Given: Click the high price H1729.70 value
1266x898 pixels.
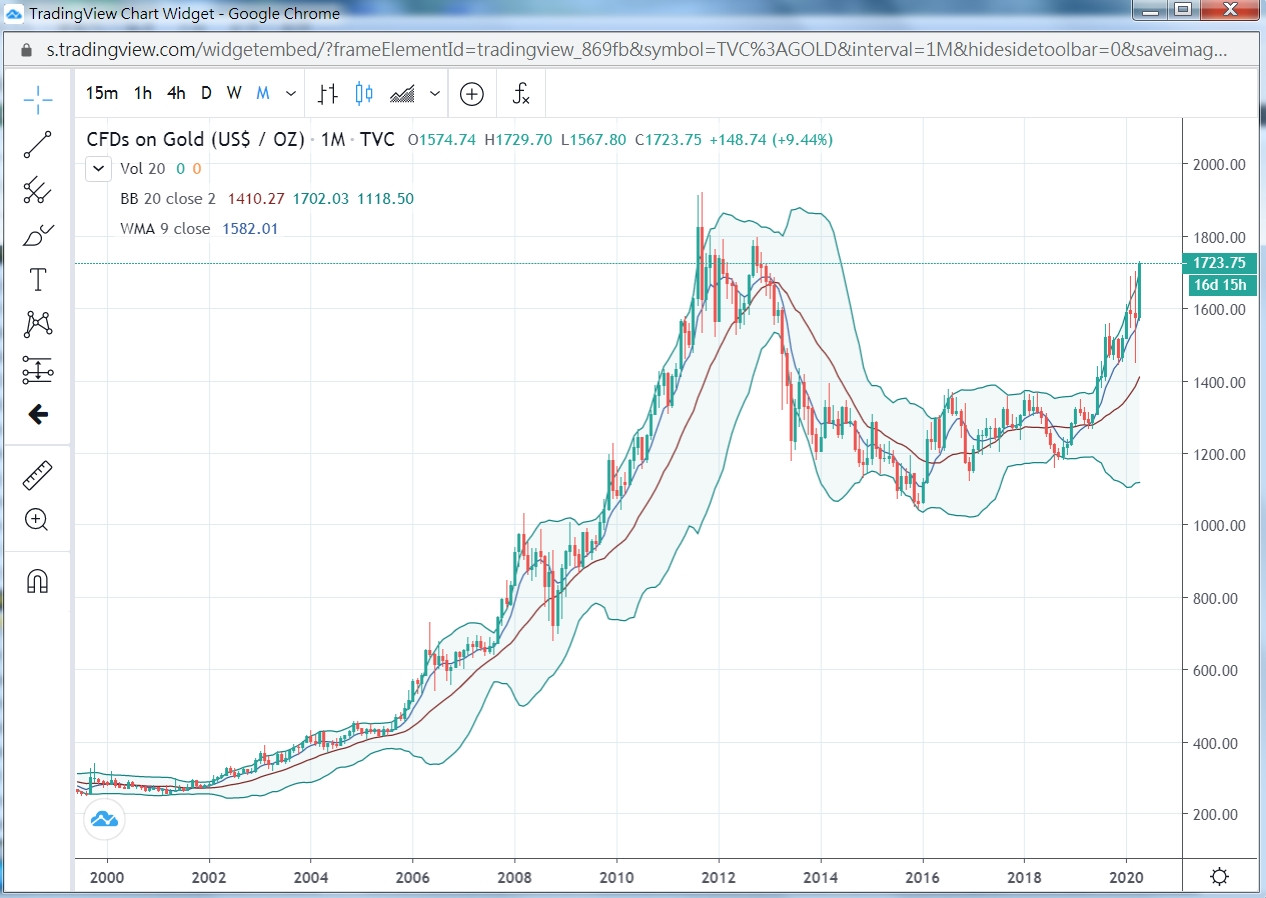Looking at the screenshot, I should tap(518, 140).
